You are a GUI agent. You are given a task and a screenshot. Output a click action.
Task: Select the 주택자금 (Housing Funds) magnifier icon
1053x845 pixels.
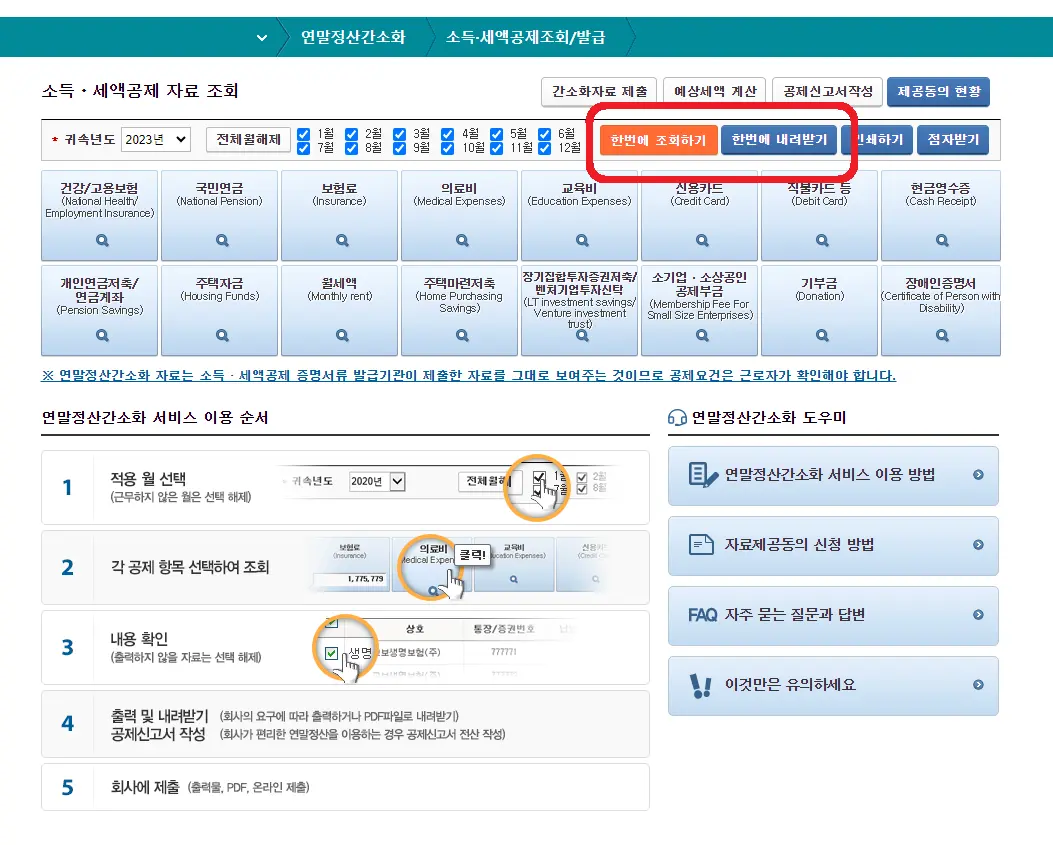pos(219,334)
